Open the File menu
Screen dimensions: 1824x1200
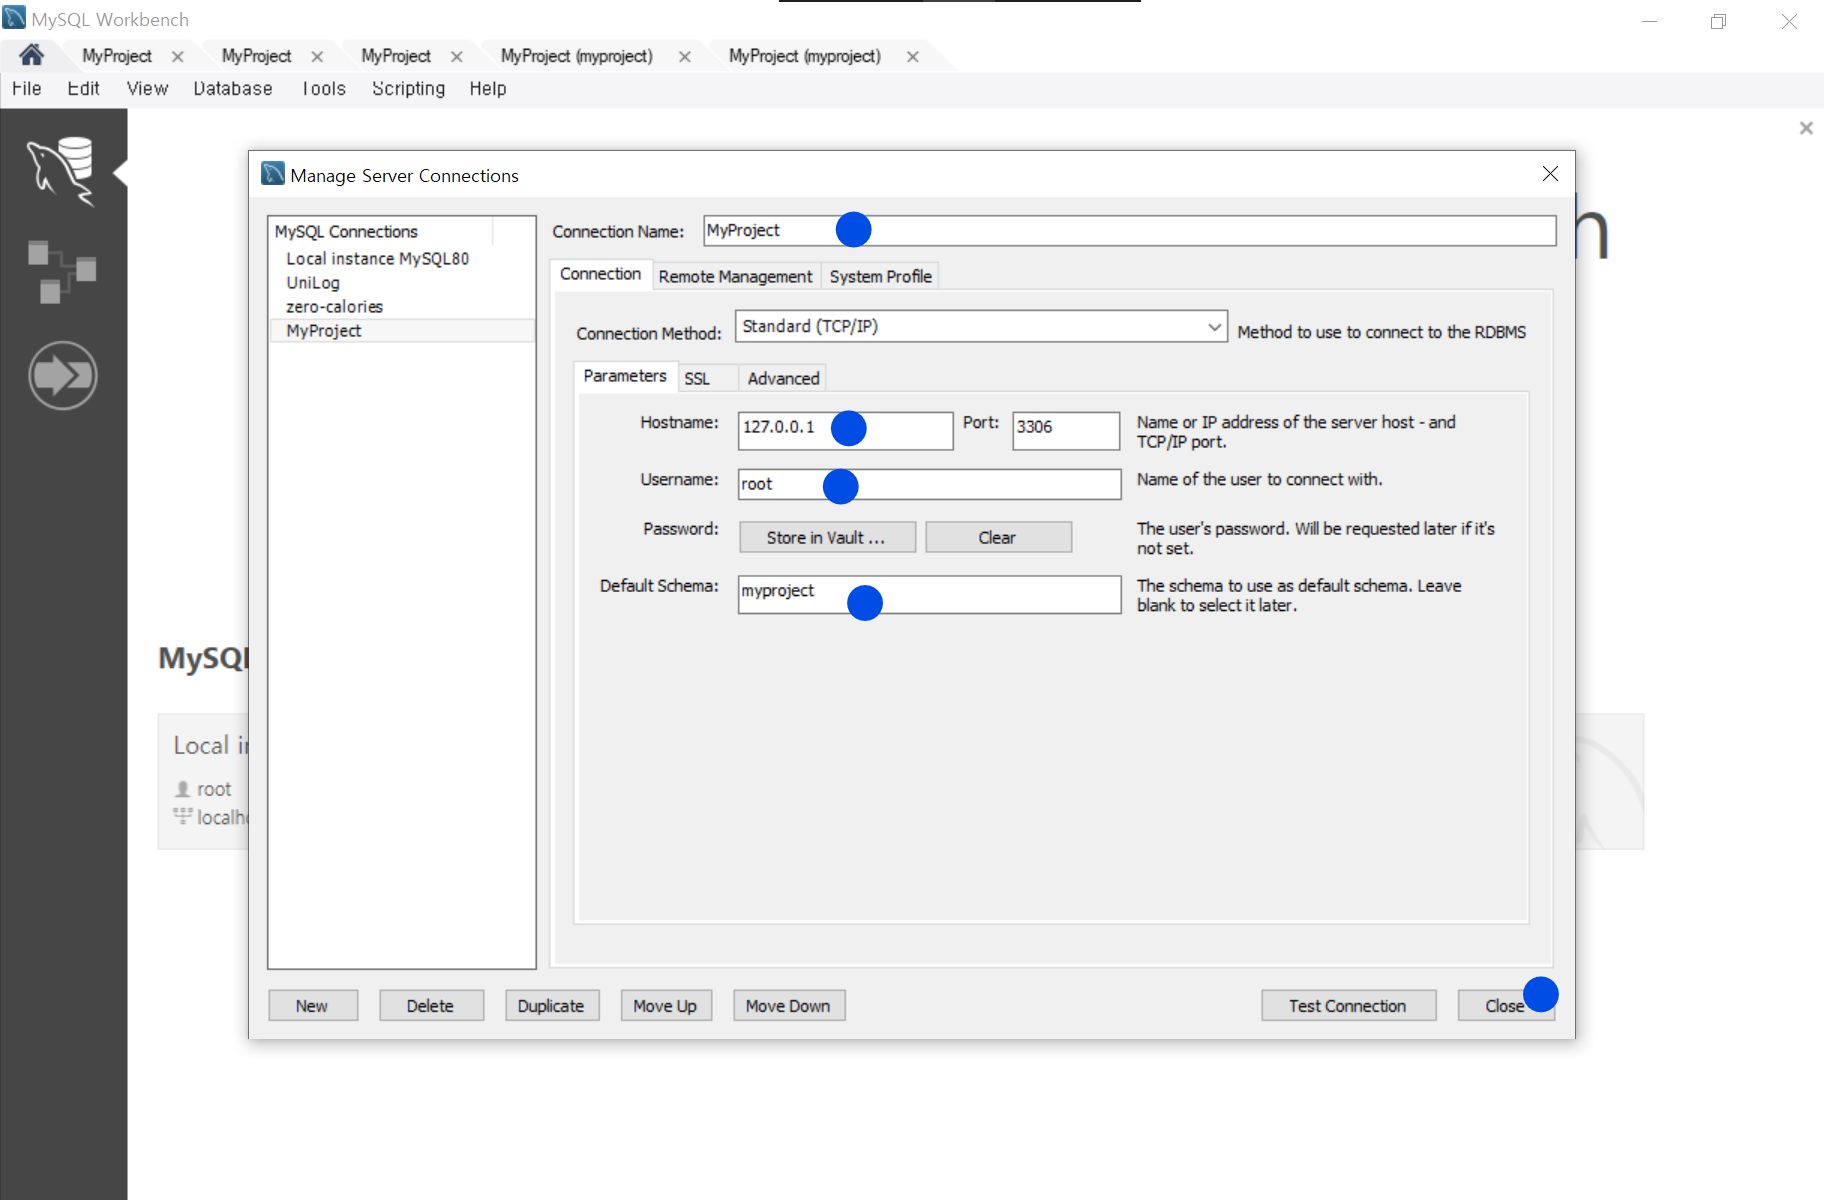point(27,89)
